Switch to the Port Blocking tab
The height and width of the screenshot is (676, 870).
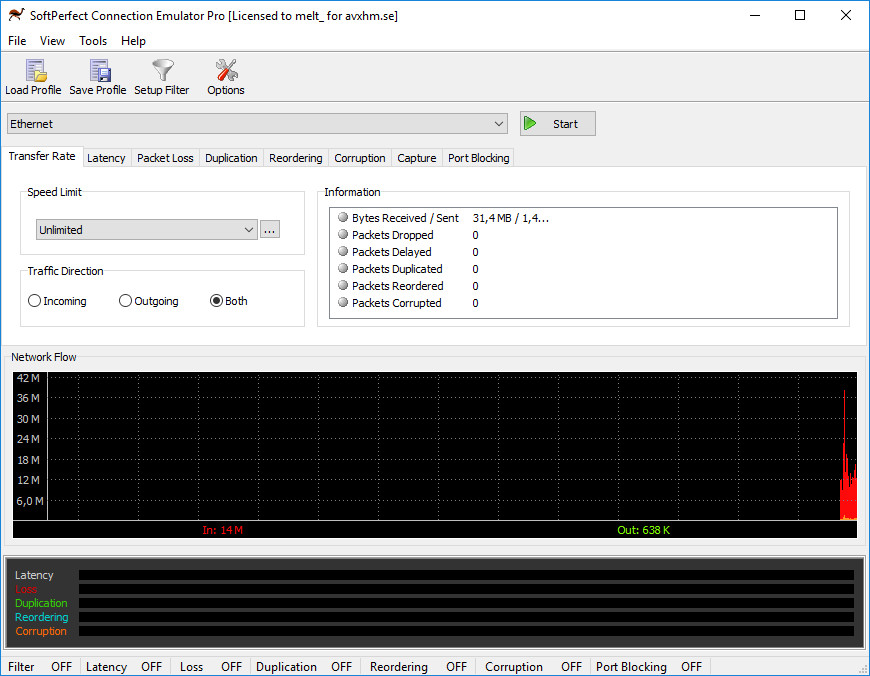(x=478, y=158)
